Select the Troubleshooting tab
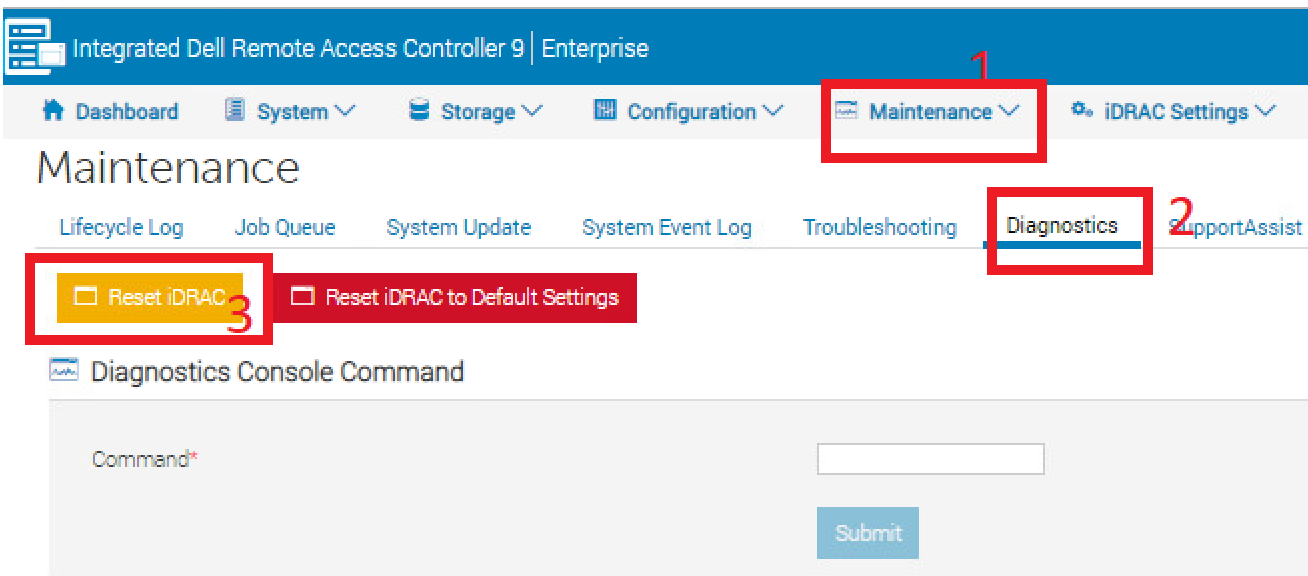 pos(879,227)
